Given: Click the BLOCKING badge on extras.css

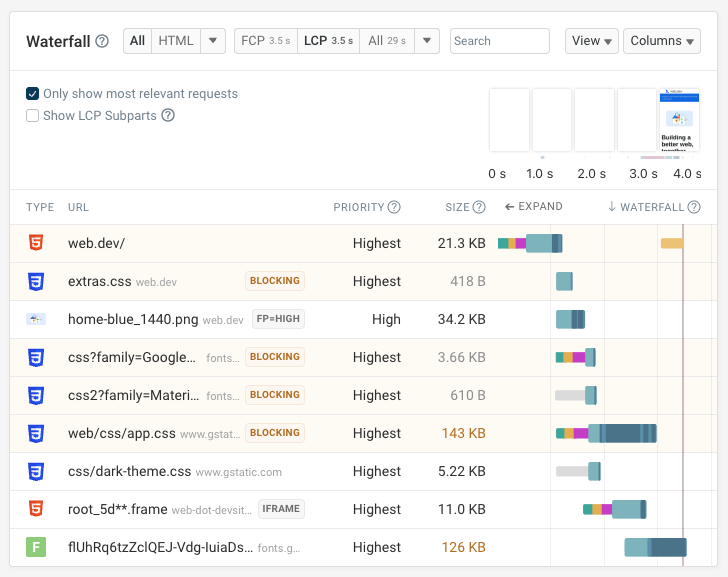Looking at the screenshot, I should [x=275, y=281].
